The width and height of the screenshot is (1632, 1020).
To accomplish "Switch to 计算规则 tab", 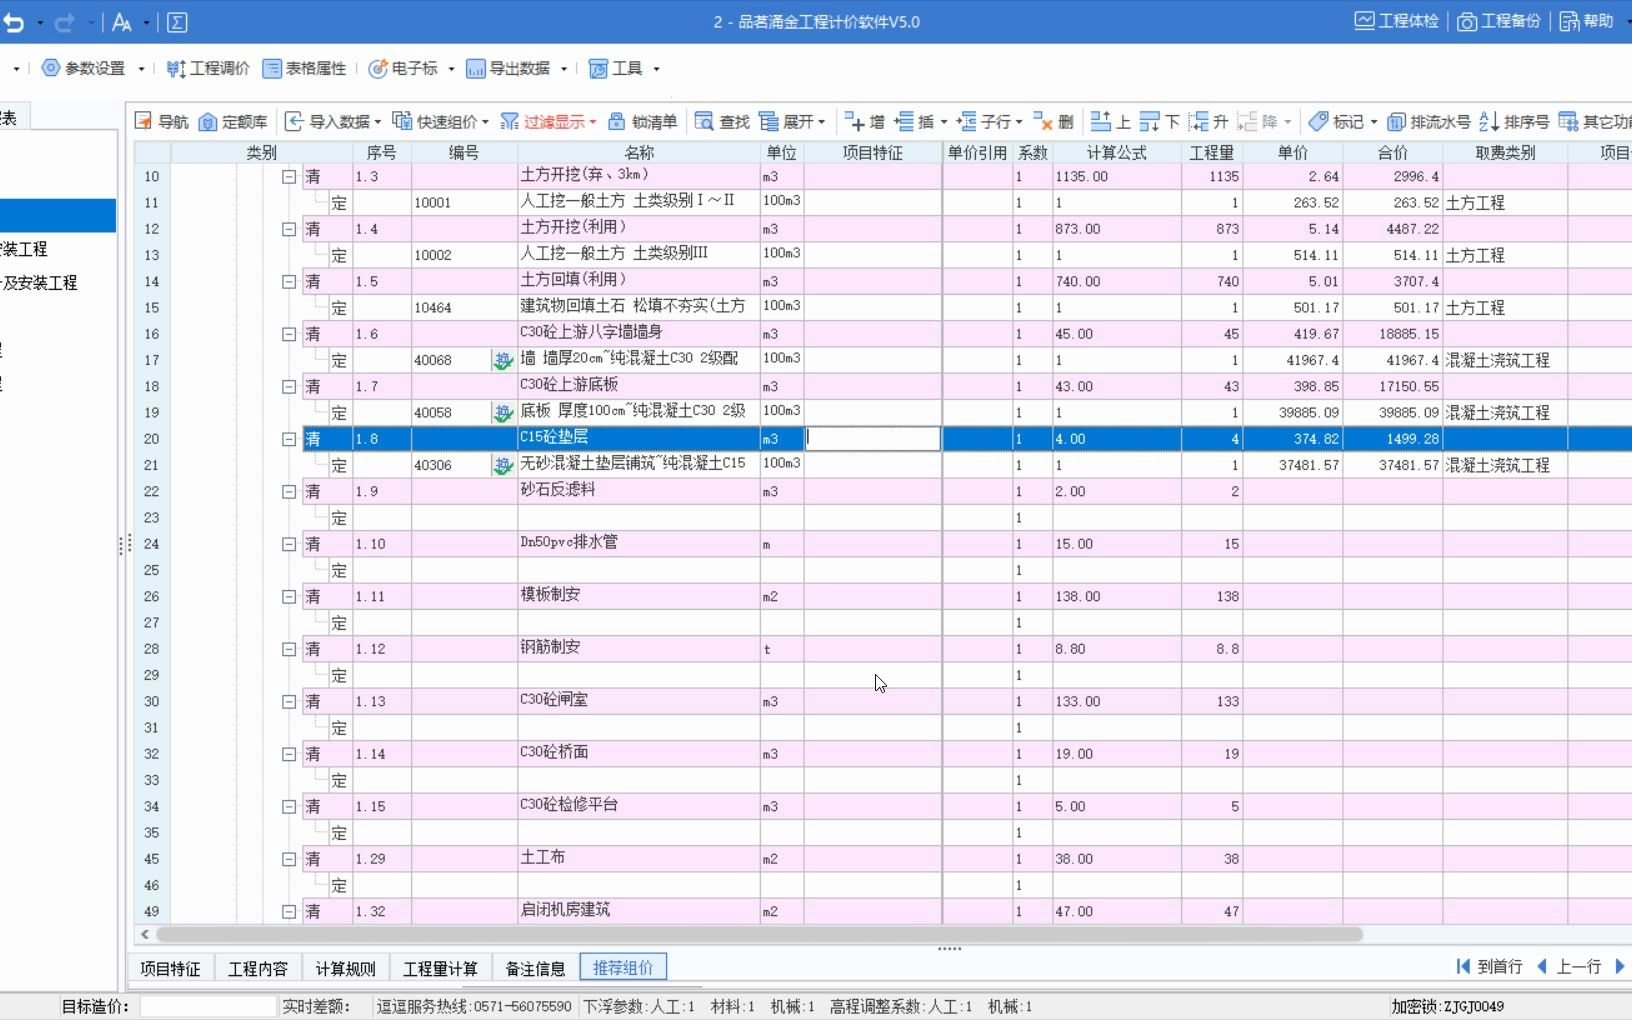I will tap(345, 968).
